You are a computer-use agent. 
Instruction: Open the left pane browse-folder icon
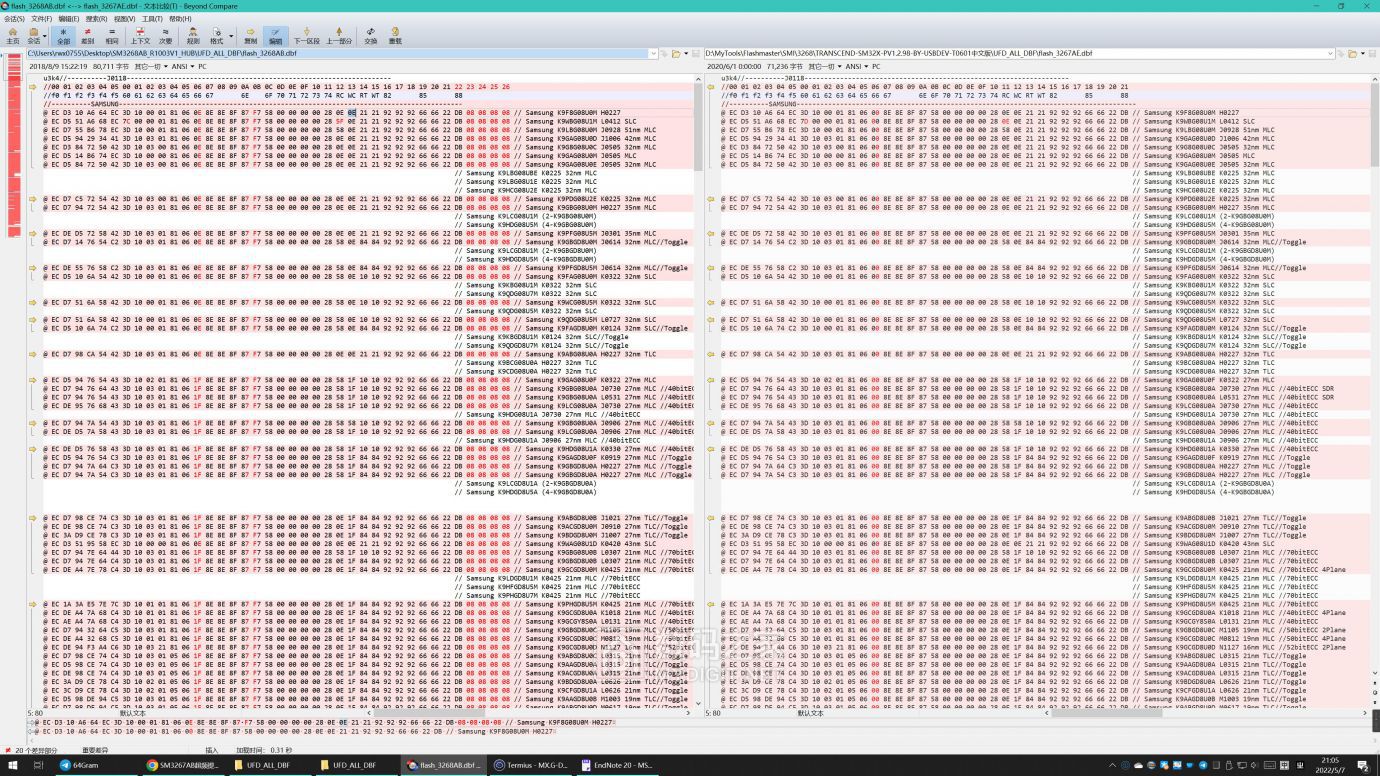[677, 53]
